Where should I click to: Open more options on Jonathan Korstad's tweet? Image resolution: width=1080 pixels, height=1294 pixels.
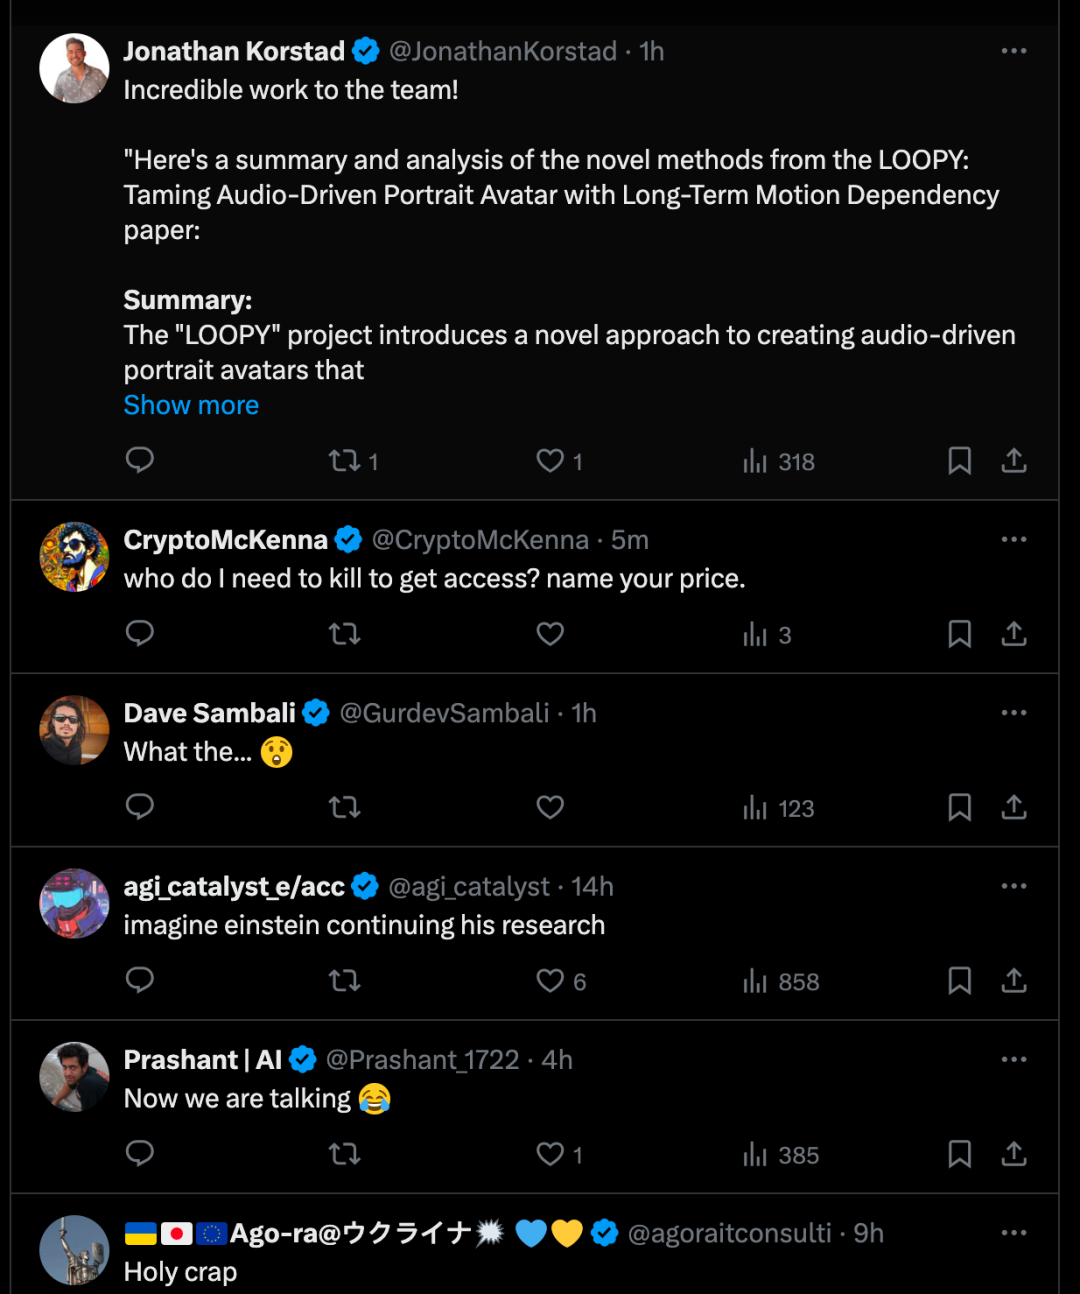[x=1014, y=51]
